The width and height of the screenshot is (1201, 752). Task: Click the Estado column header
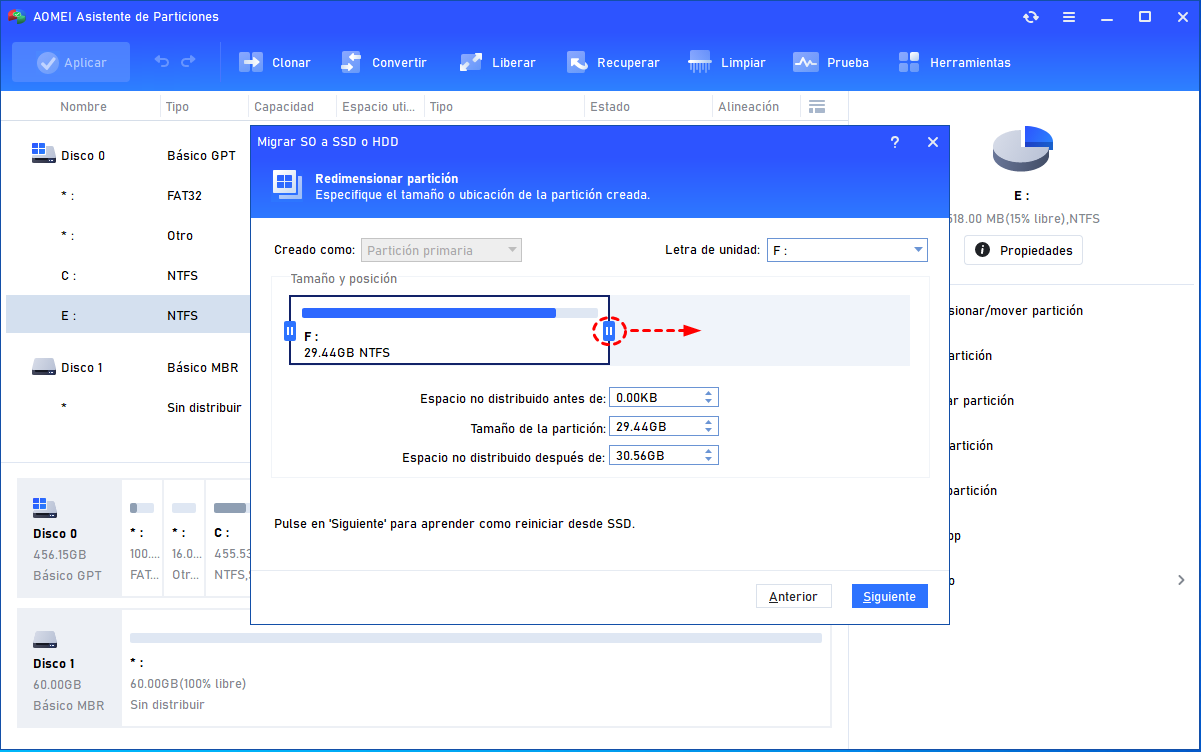tap(610, 107)
